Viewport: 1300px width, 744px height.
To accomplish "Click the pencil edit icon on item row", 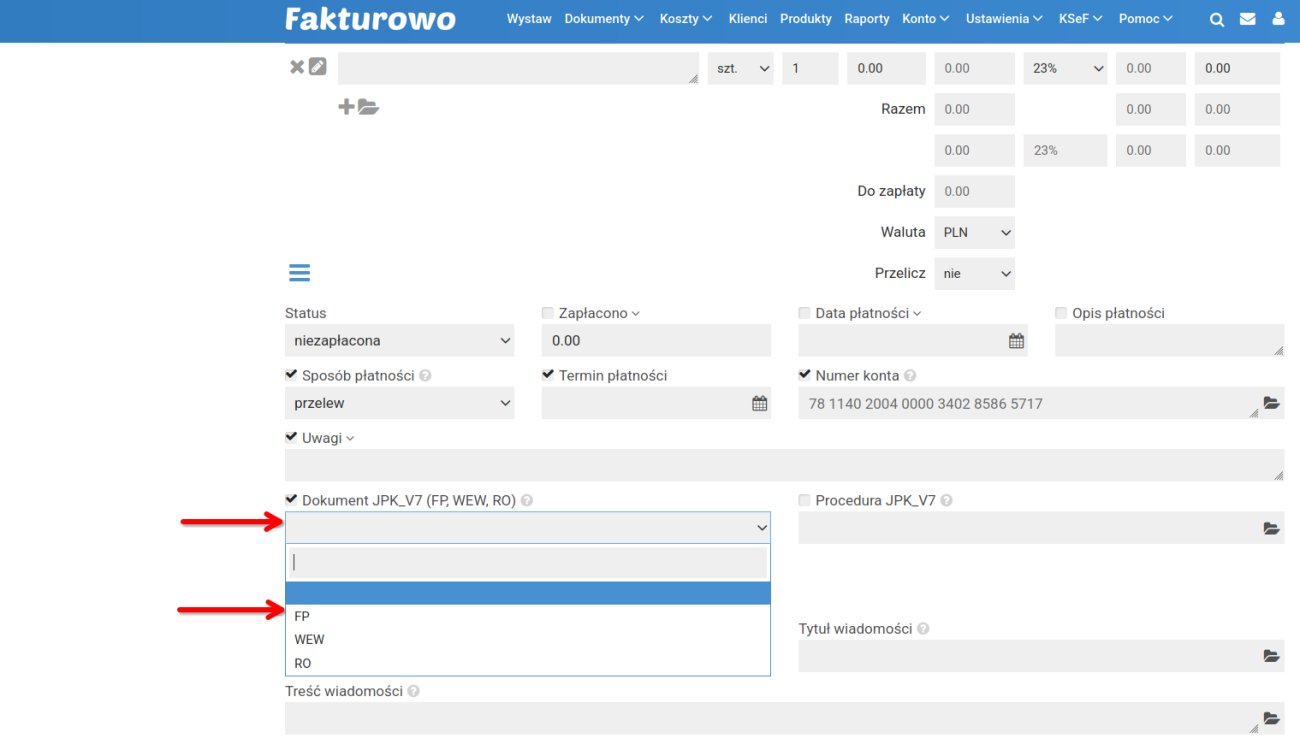I will coord(317,67).
